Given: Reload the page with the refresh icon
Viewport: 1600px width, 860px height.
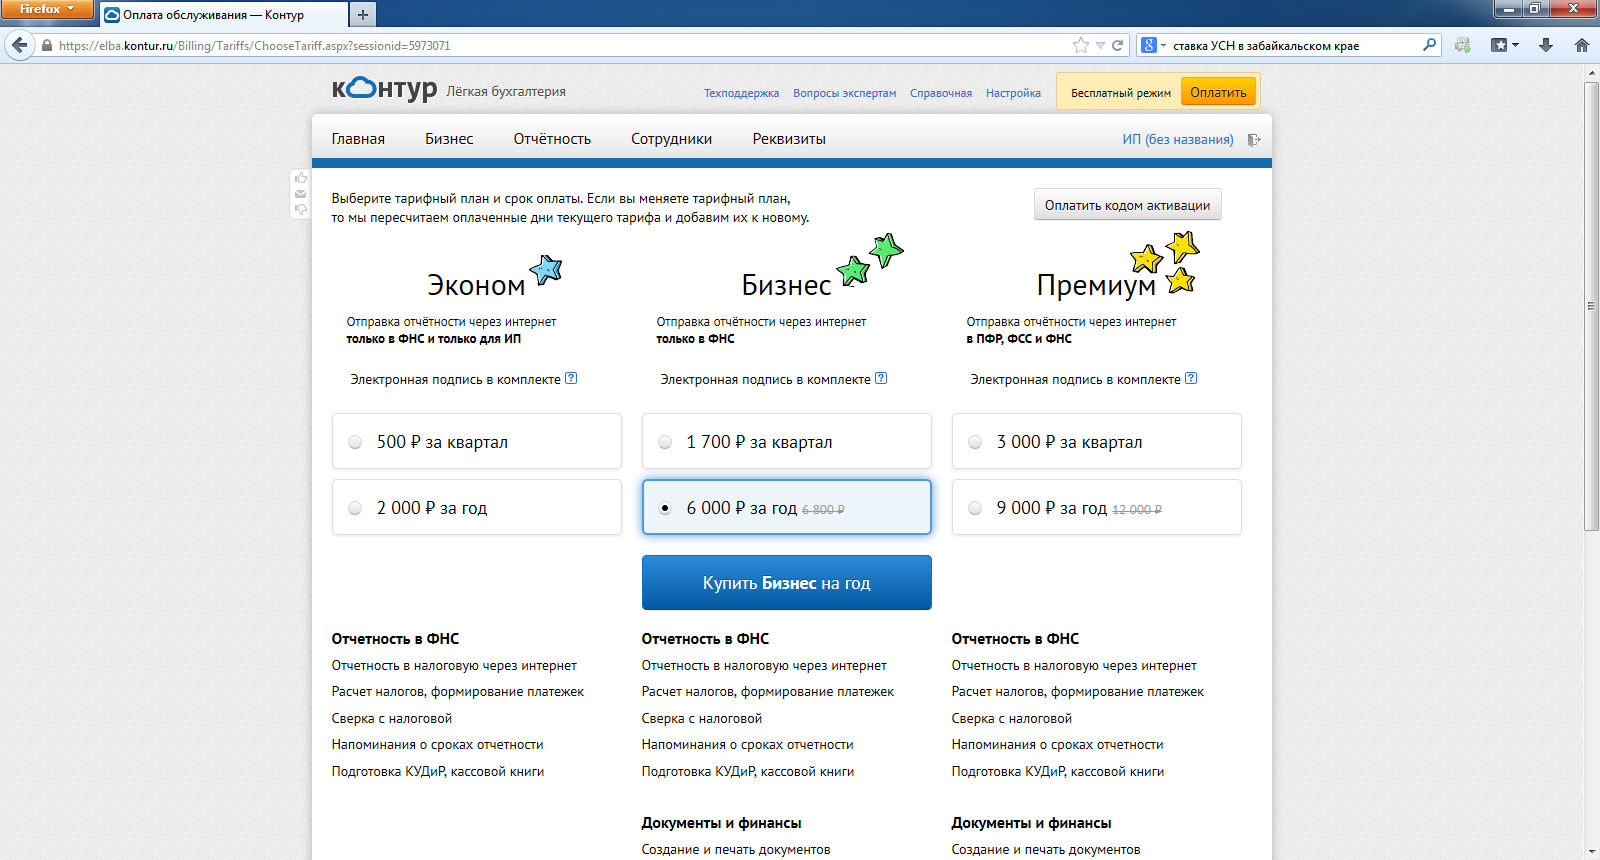Looking at the screenshot, I should coord(1118,45).
